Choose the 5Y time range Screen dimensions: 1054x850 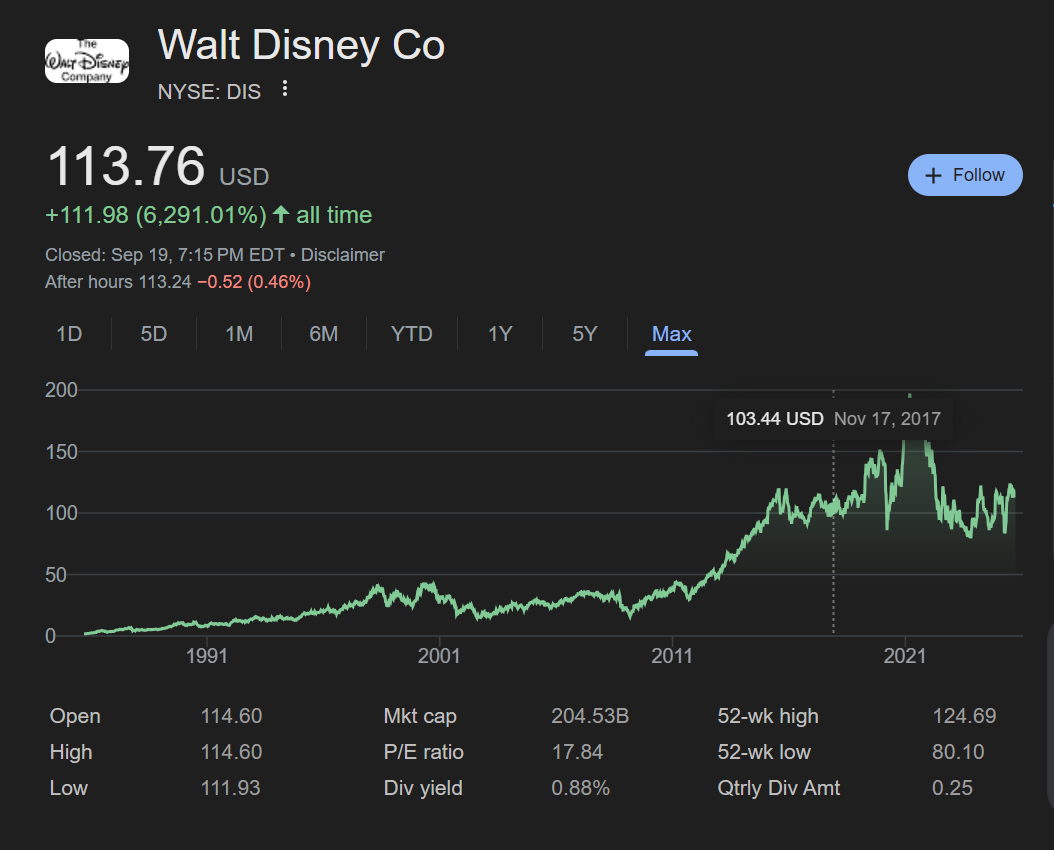pos(585,334)
